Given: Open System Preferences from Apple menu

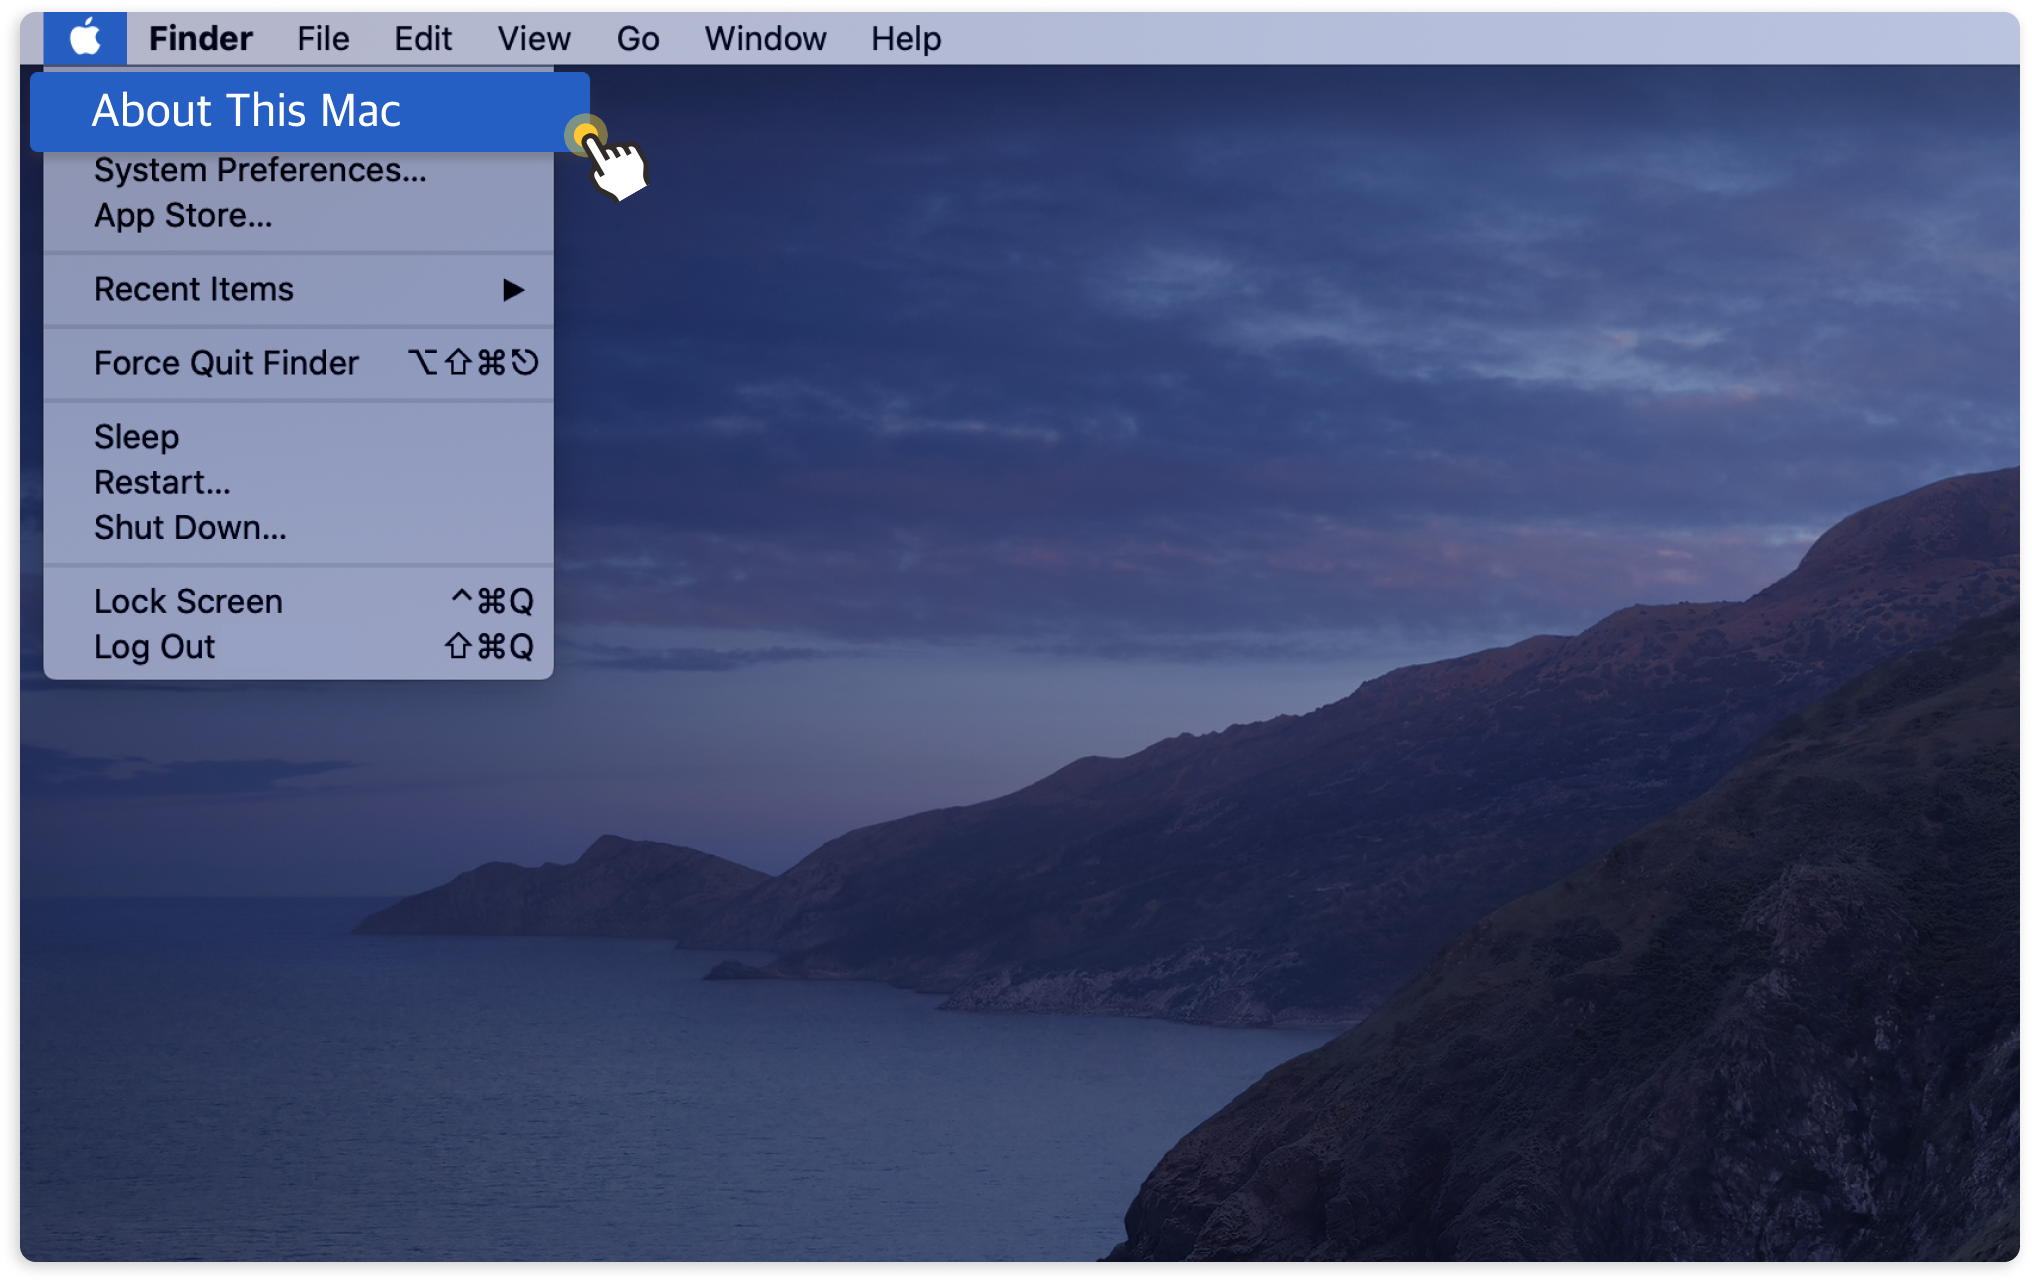Looking at the screenshot, I should point(298,170).
